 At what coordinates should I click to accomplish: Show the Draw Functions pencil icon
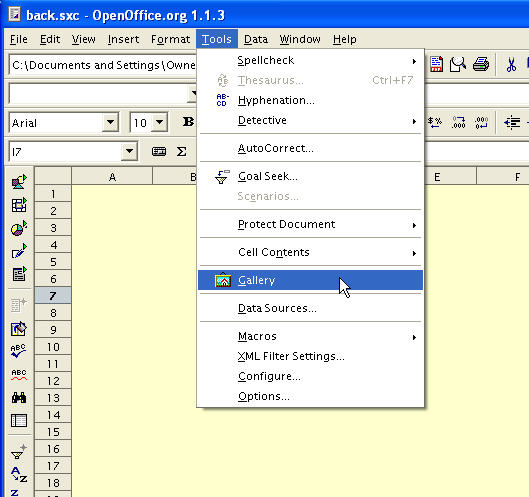click(19, 251)
